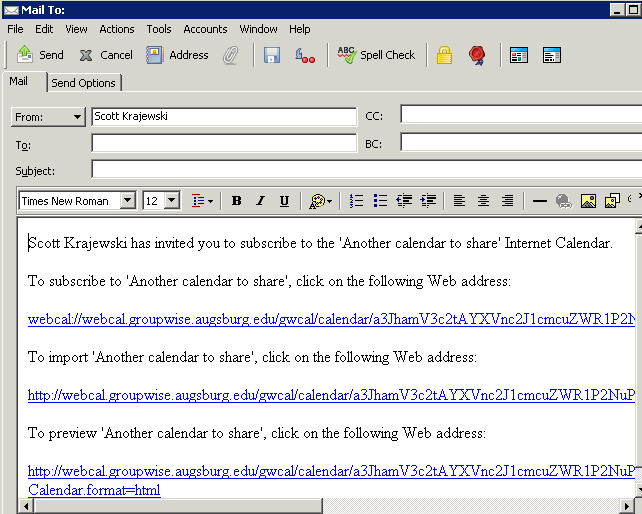The width and height of the screenshot is (642, 514).
Task: Digitally sign with red seal icon
Action: (477, 55)
